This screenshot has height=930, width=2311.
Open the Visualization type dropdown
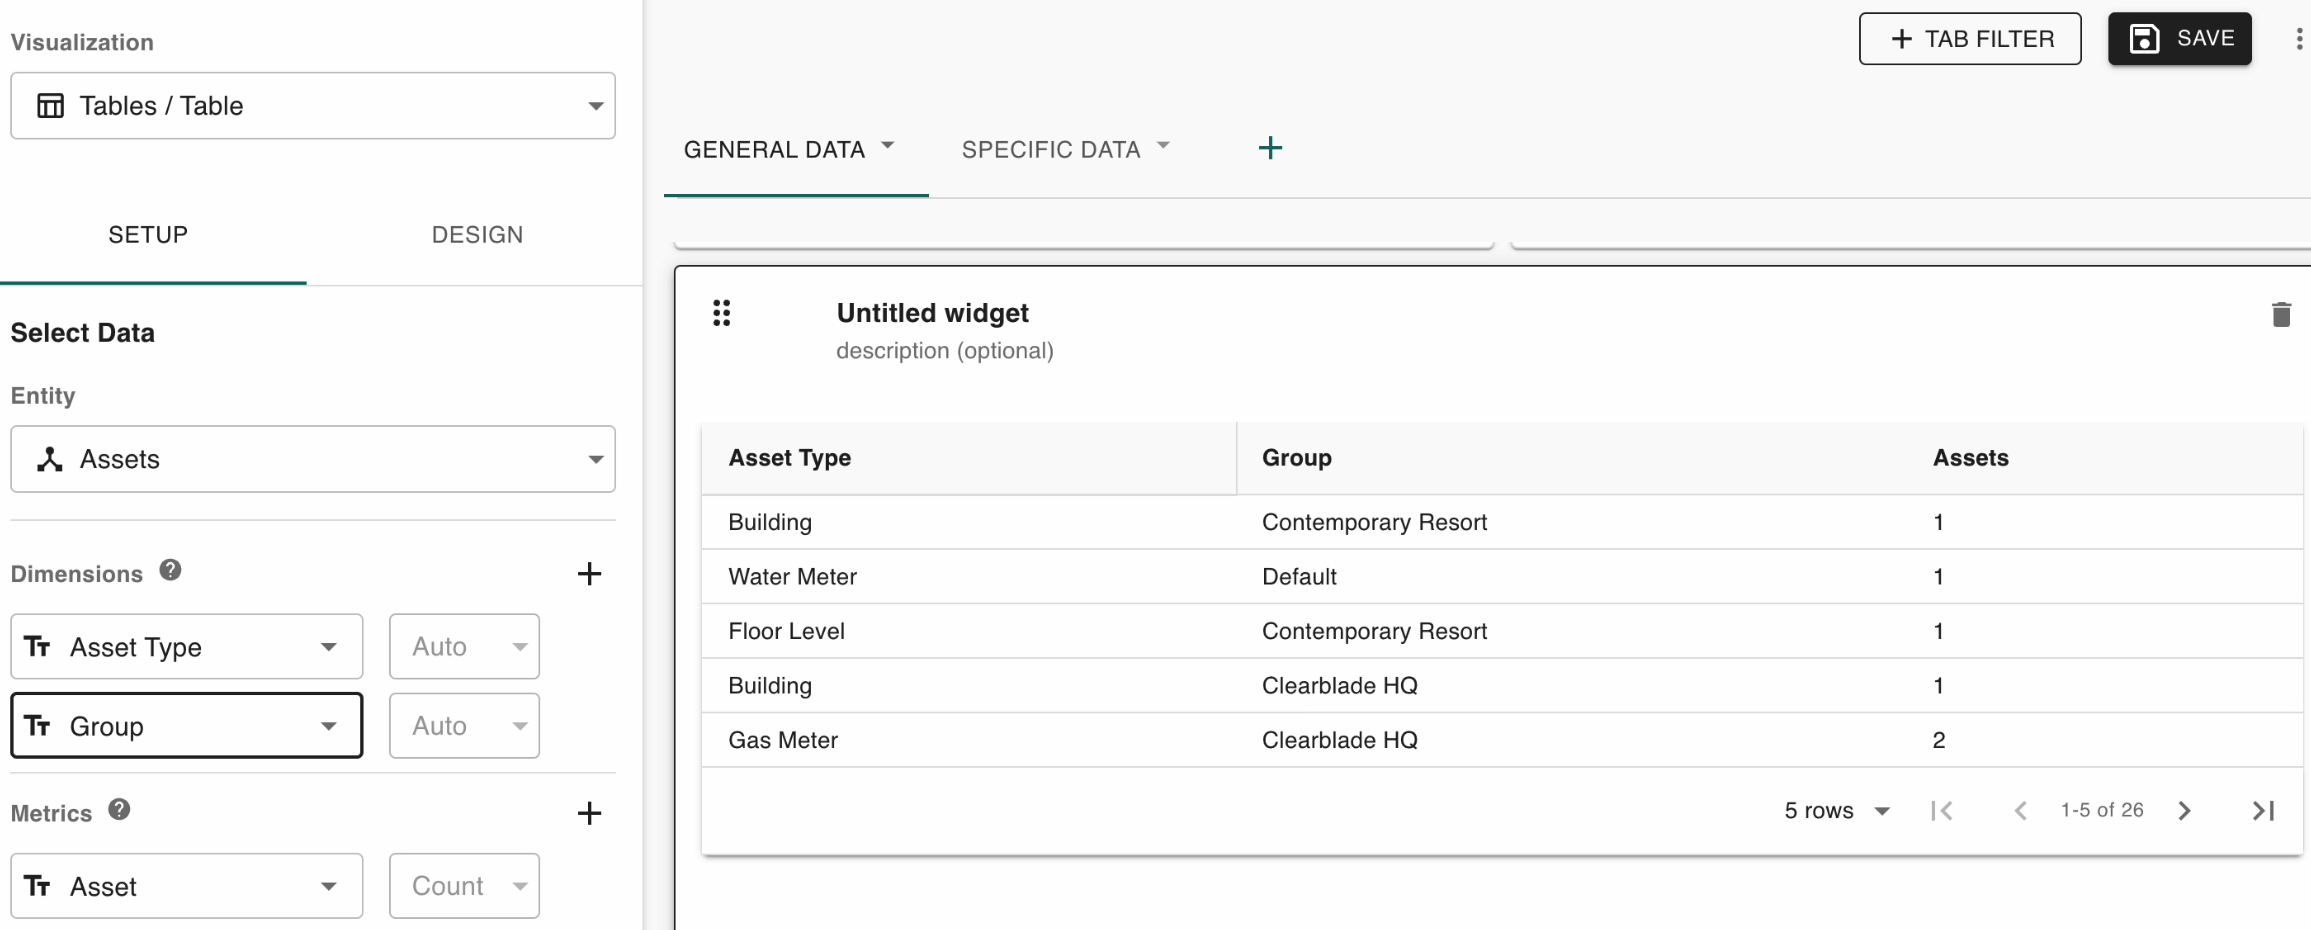(x=312, y=106)
